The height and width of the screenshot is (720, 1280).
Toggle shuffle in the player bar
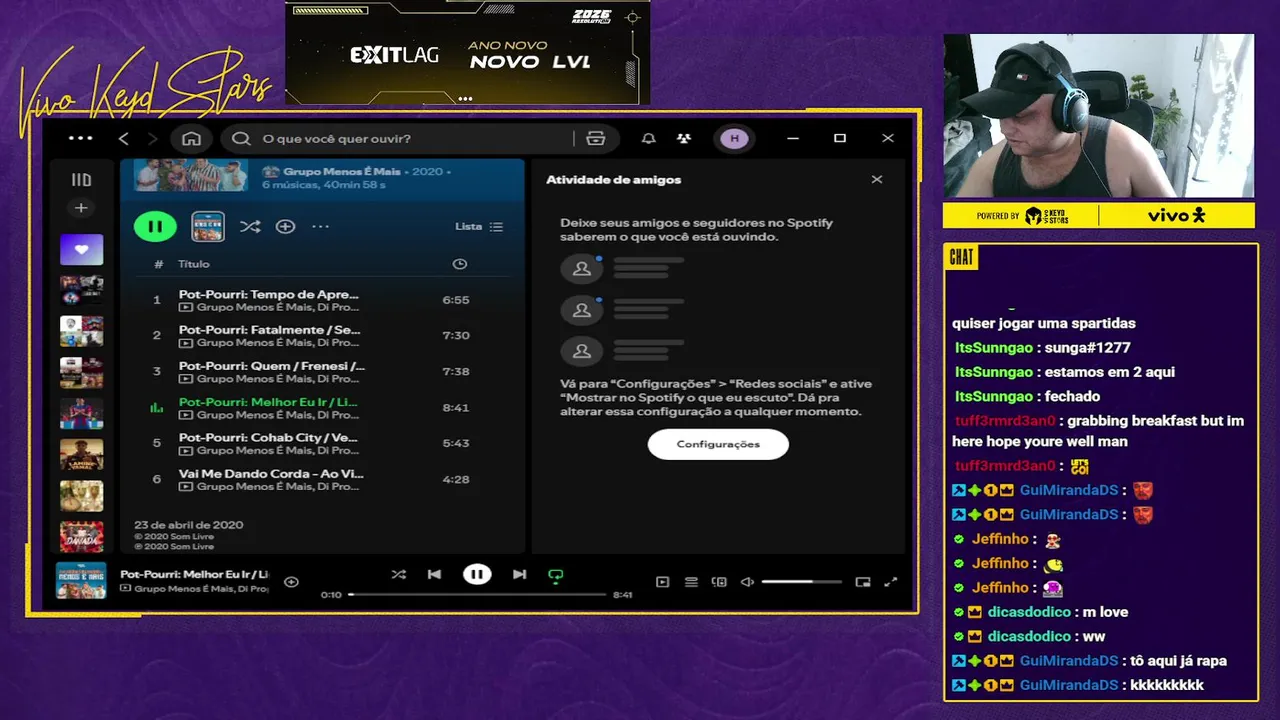tap(398, 574)
